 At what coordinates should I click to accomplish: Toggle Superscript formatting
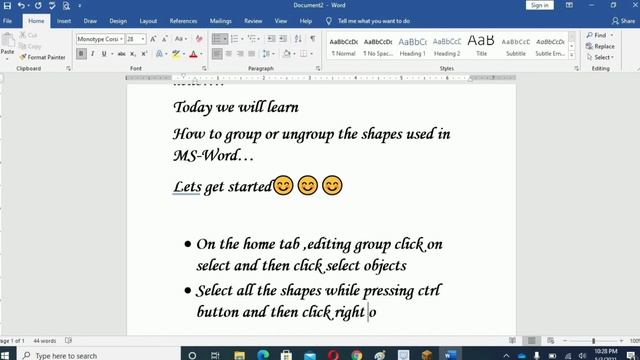coord(144,54)
